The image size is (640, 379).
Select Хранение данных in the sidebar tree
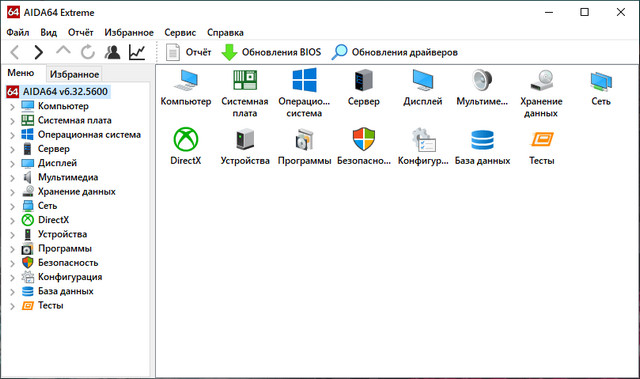click(x=77, y=192)
